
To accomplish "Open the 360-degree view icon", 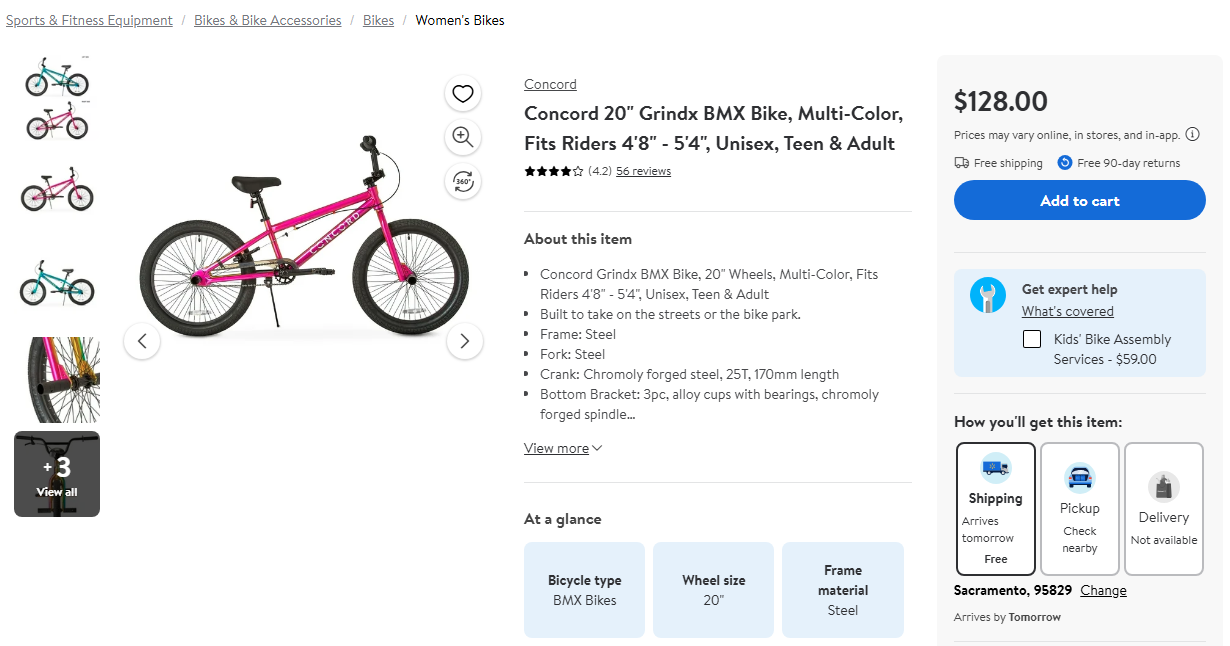I will 462,181.
